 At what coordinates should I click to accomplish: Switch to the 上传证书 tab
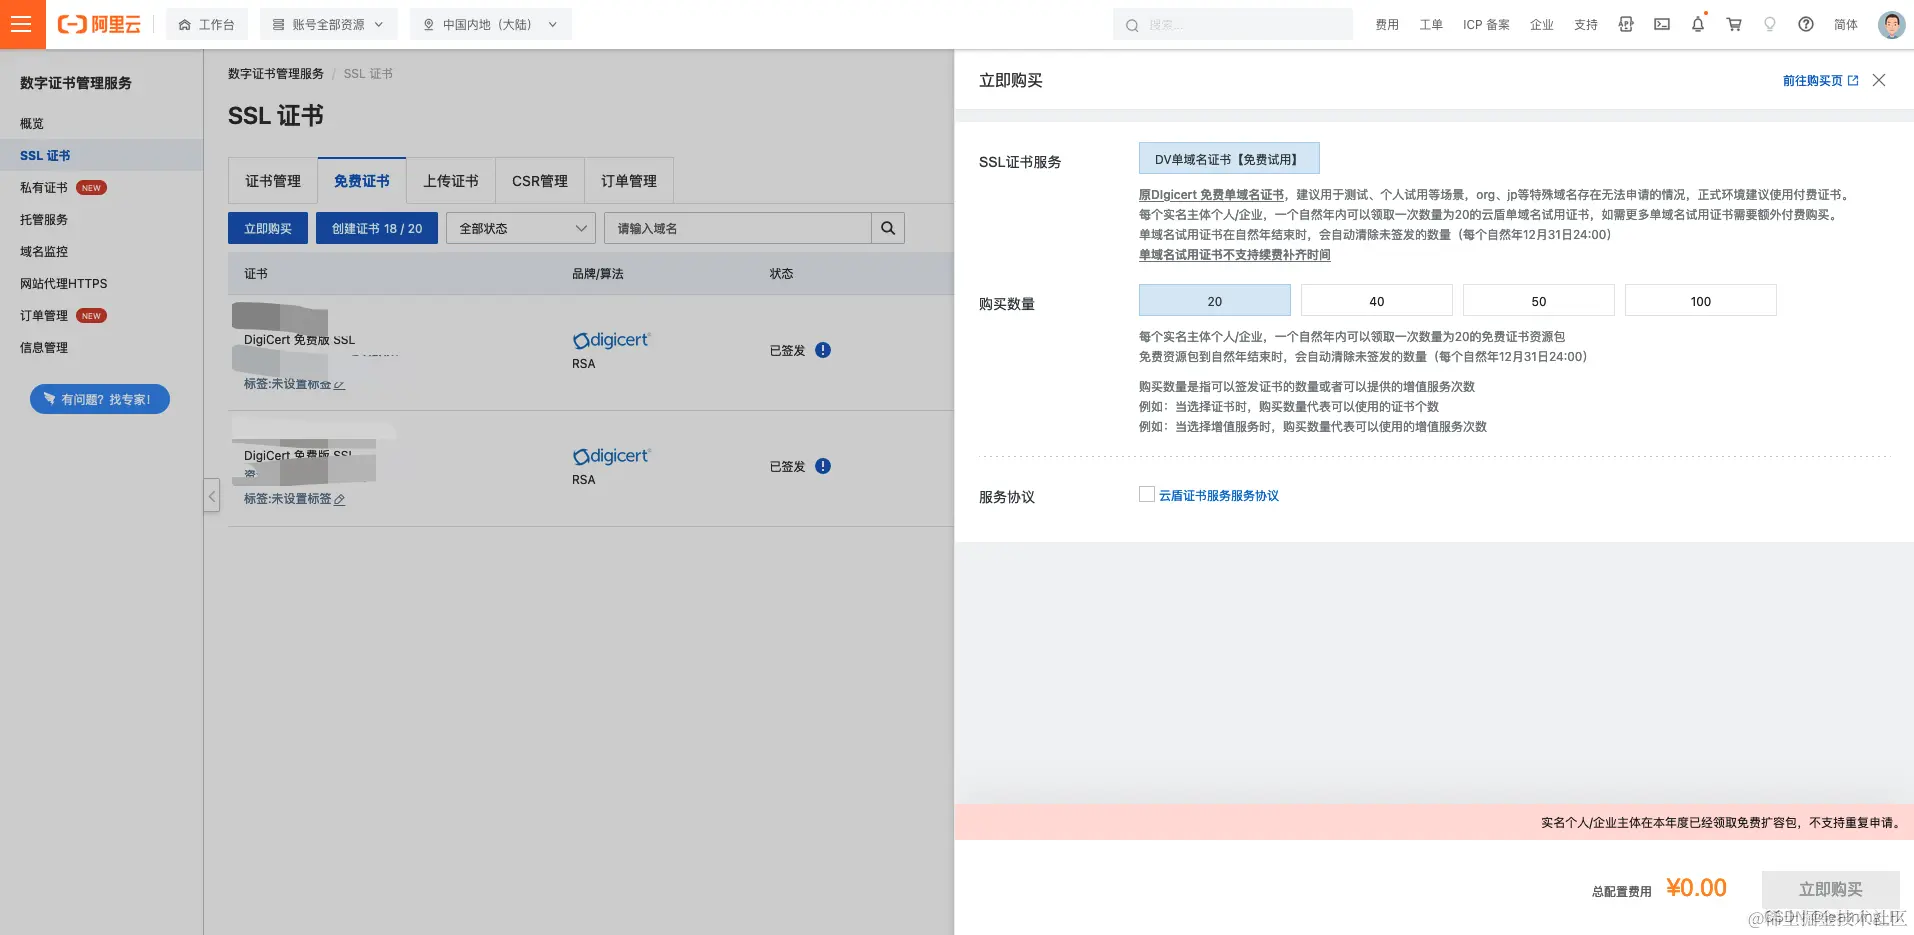click(x=450, y=181)
